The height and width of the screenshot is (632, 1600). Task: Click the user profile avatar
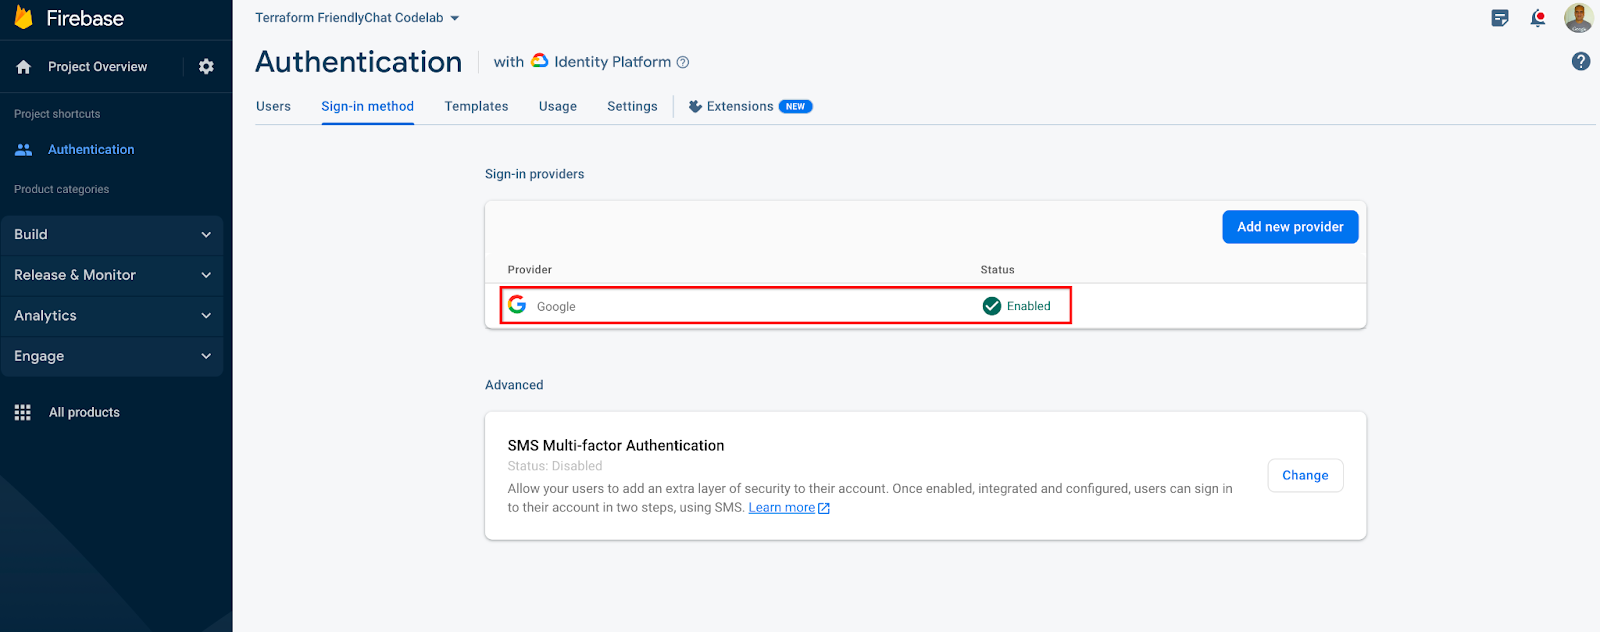point(1578,18)
